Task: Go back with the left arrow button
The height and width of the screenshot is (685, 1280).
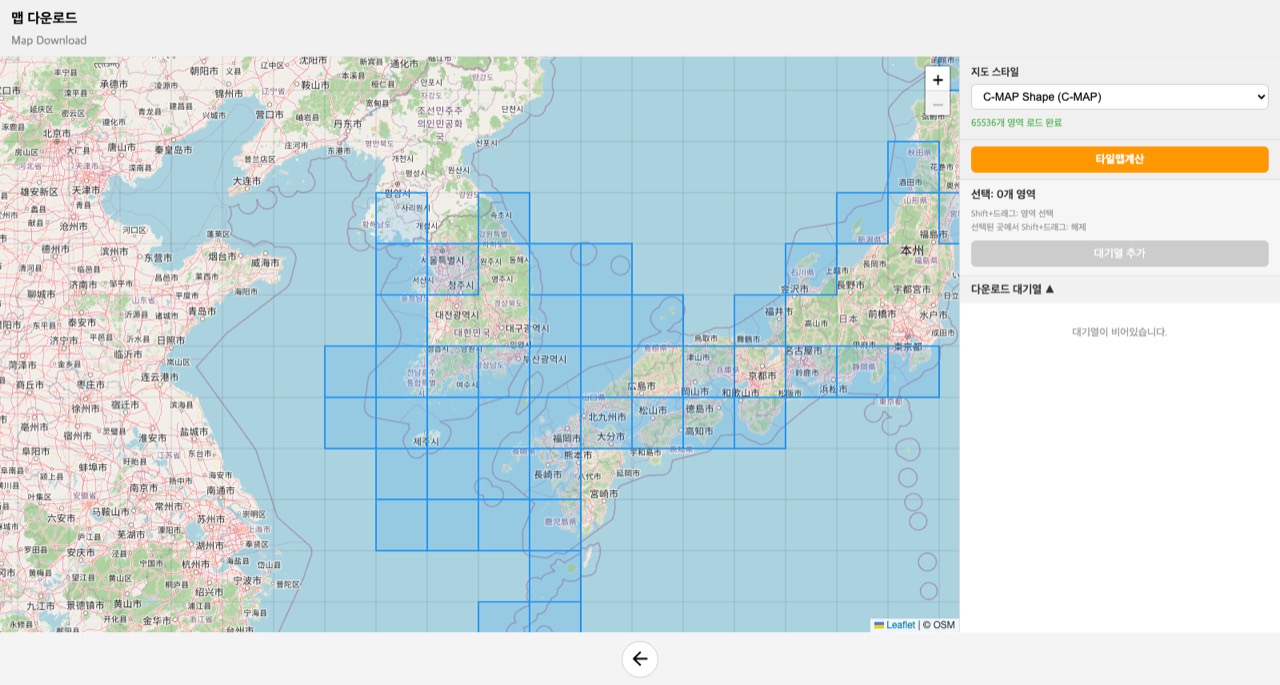Action: point(640,659)
